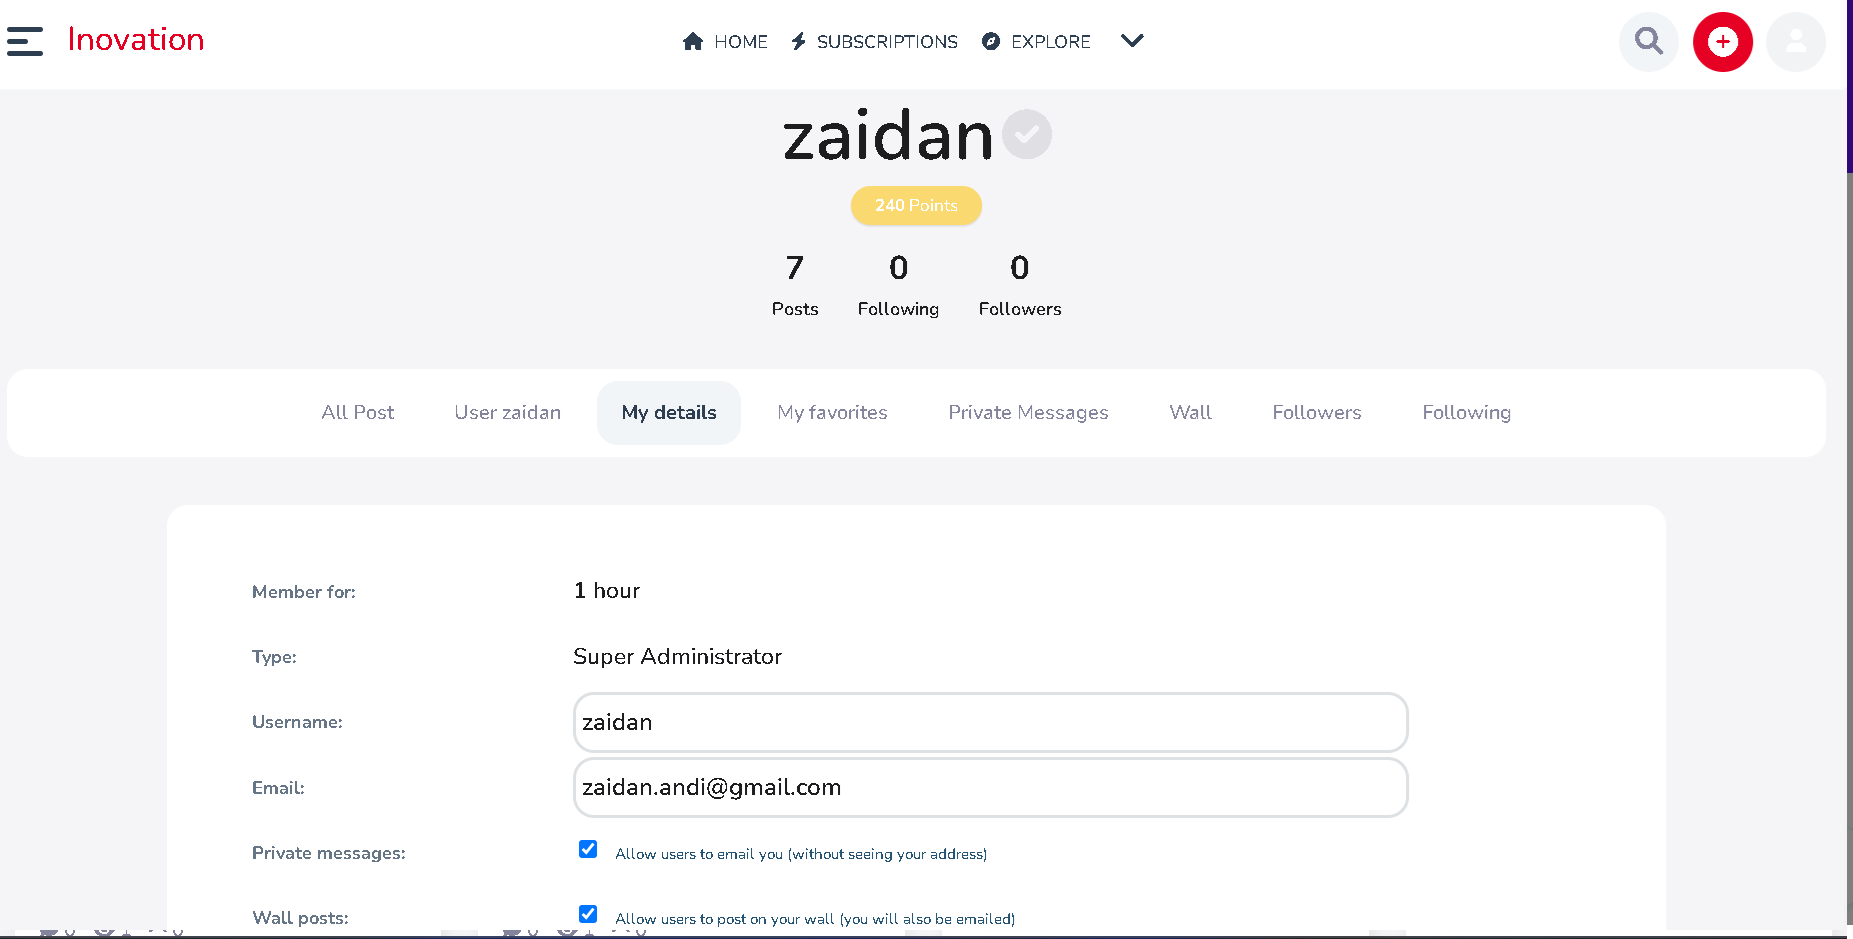Toggle allow users to post on wall
The width and height of the screenshot is (1853, 939).
[x=588, y=914]
